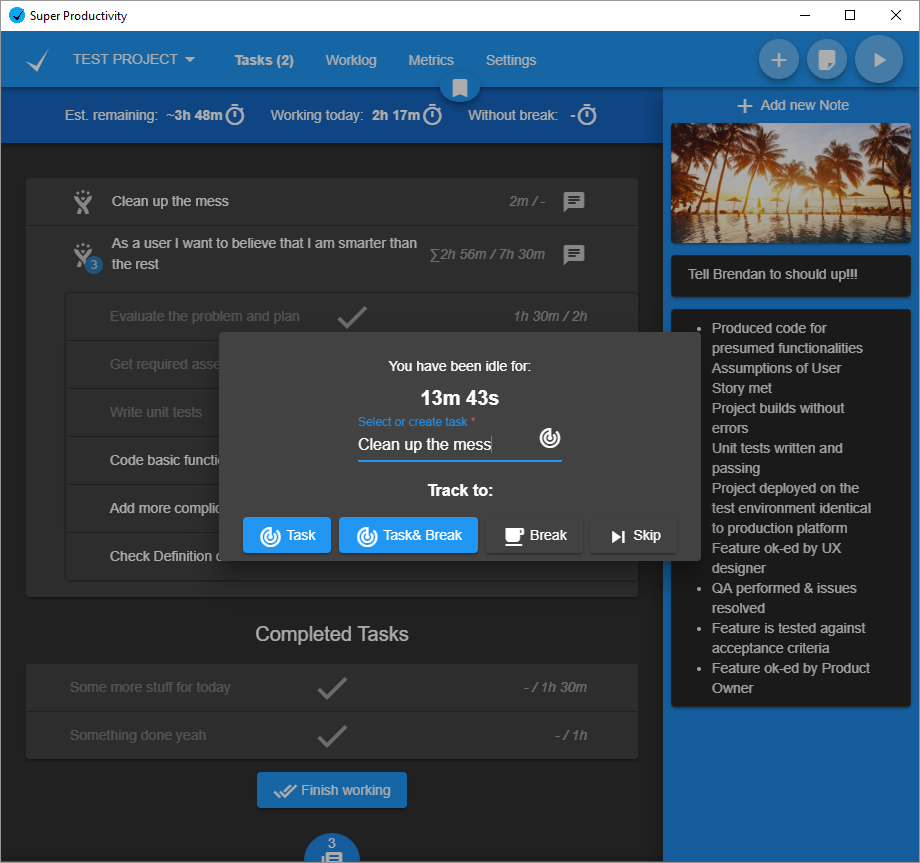Click the Est. remaining timer icon
This screenshot has width=920, height=863.
point(235,115)
